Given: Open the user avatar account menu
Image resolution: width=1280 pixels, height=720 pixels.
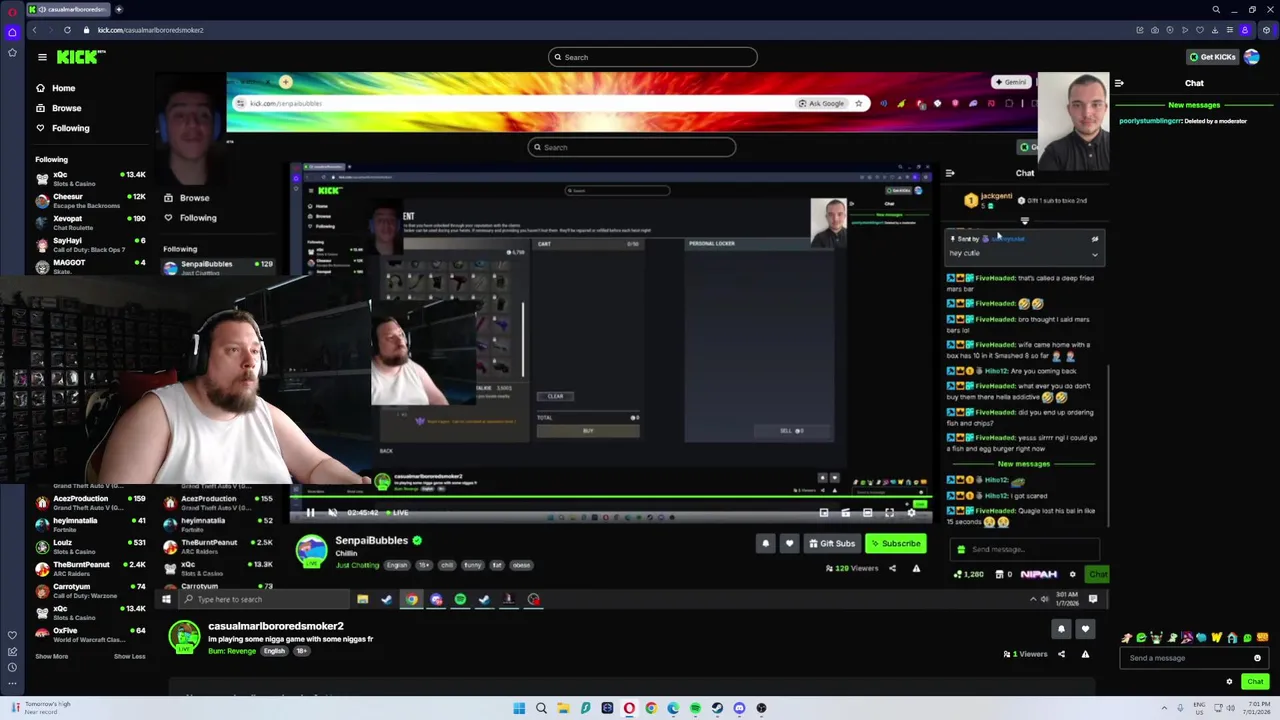Looking at the screenshot, I should pyautogui.click(x=1252, y=57).
